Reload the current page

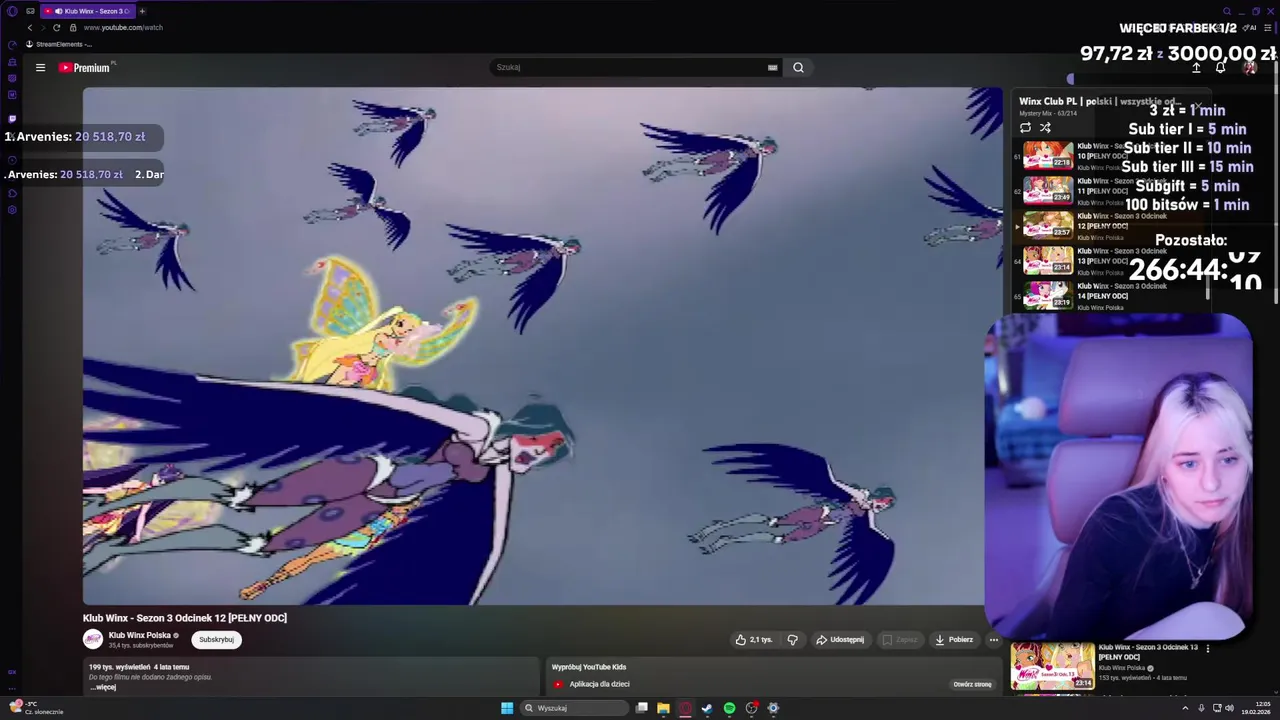[56, 27]
